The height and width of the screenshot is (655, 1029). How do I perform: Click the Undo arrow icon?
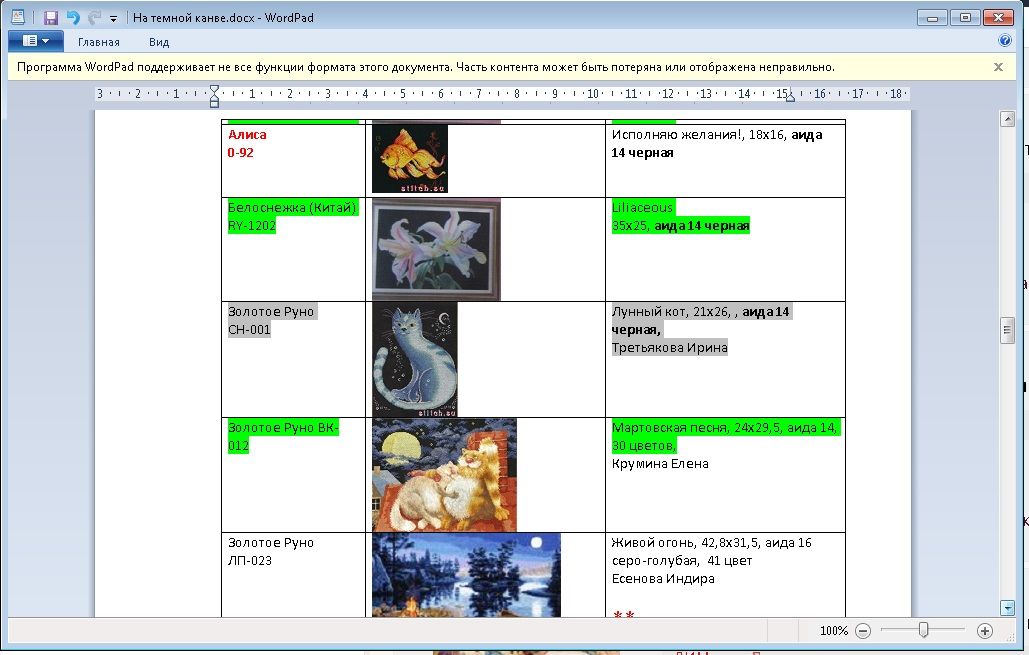(x=73, y=18)
